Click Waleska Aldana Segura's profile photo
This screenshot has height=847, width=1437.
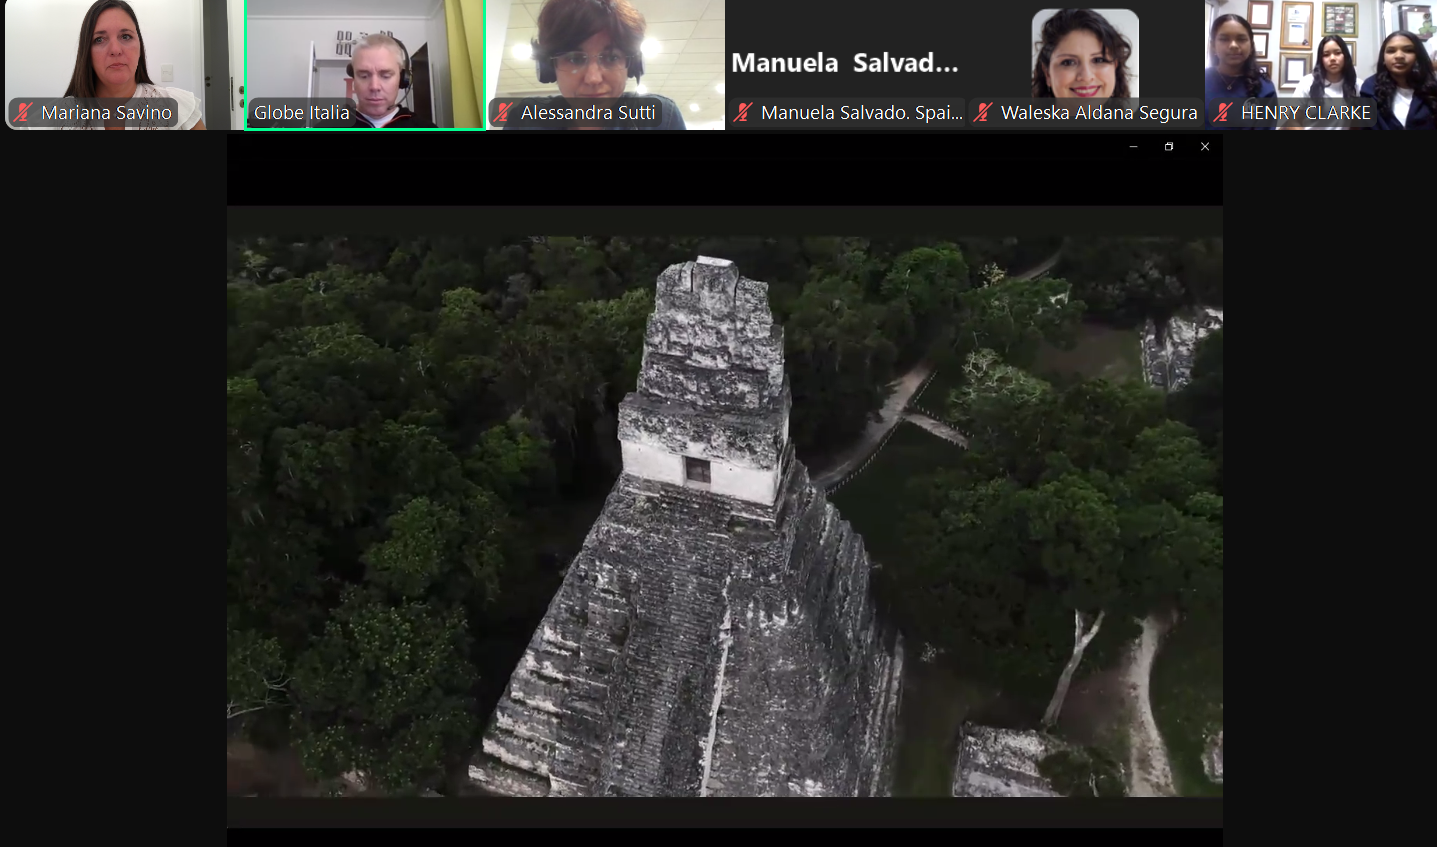[1085, 53]
